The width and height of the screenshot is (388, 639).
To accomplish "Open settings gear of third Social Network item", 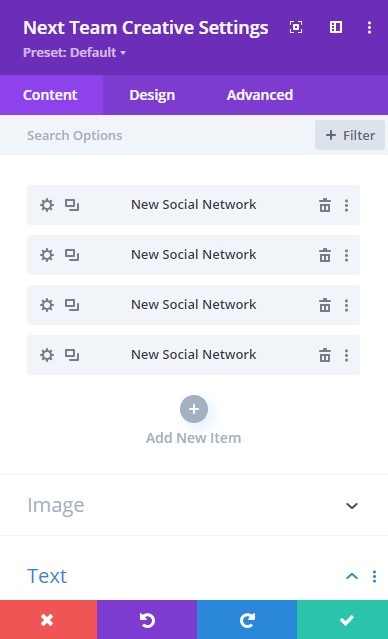I will tap(47, 305).
